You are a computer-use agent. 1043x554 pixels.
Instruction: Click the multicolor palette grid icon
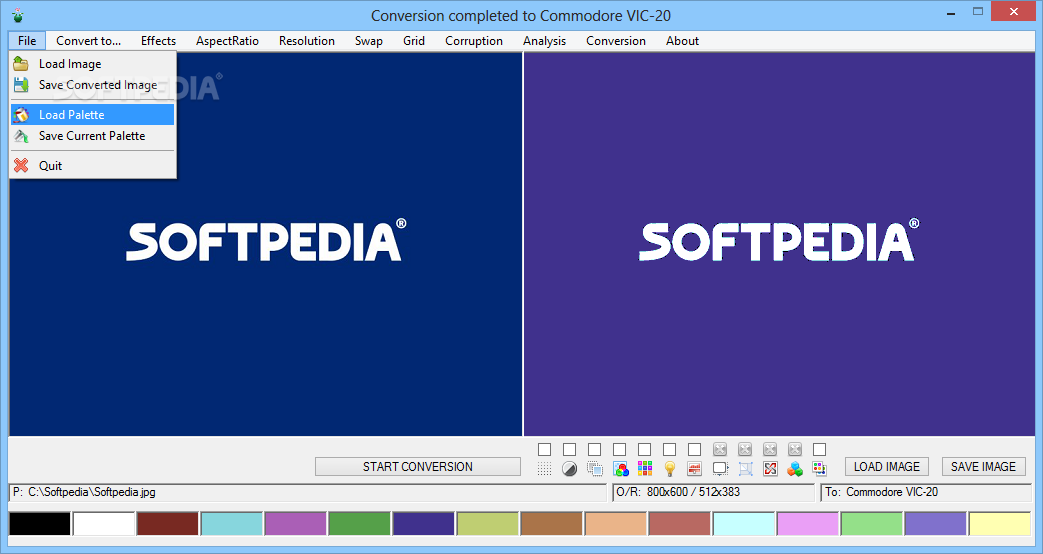coord(645,469)
